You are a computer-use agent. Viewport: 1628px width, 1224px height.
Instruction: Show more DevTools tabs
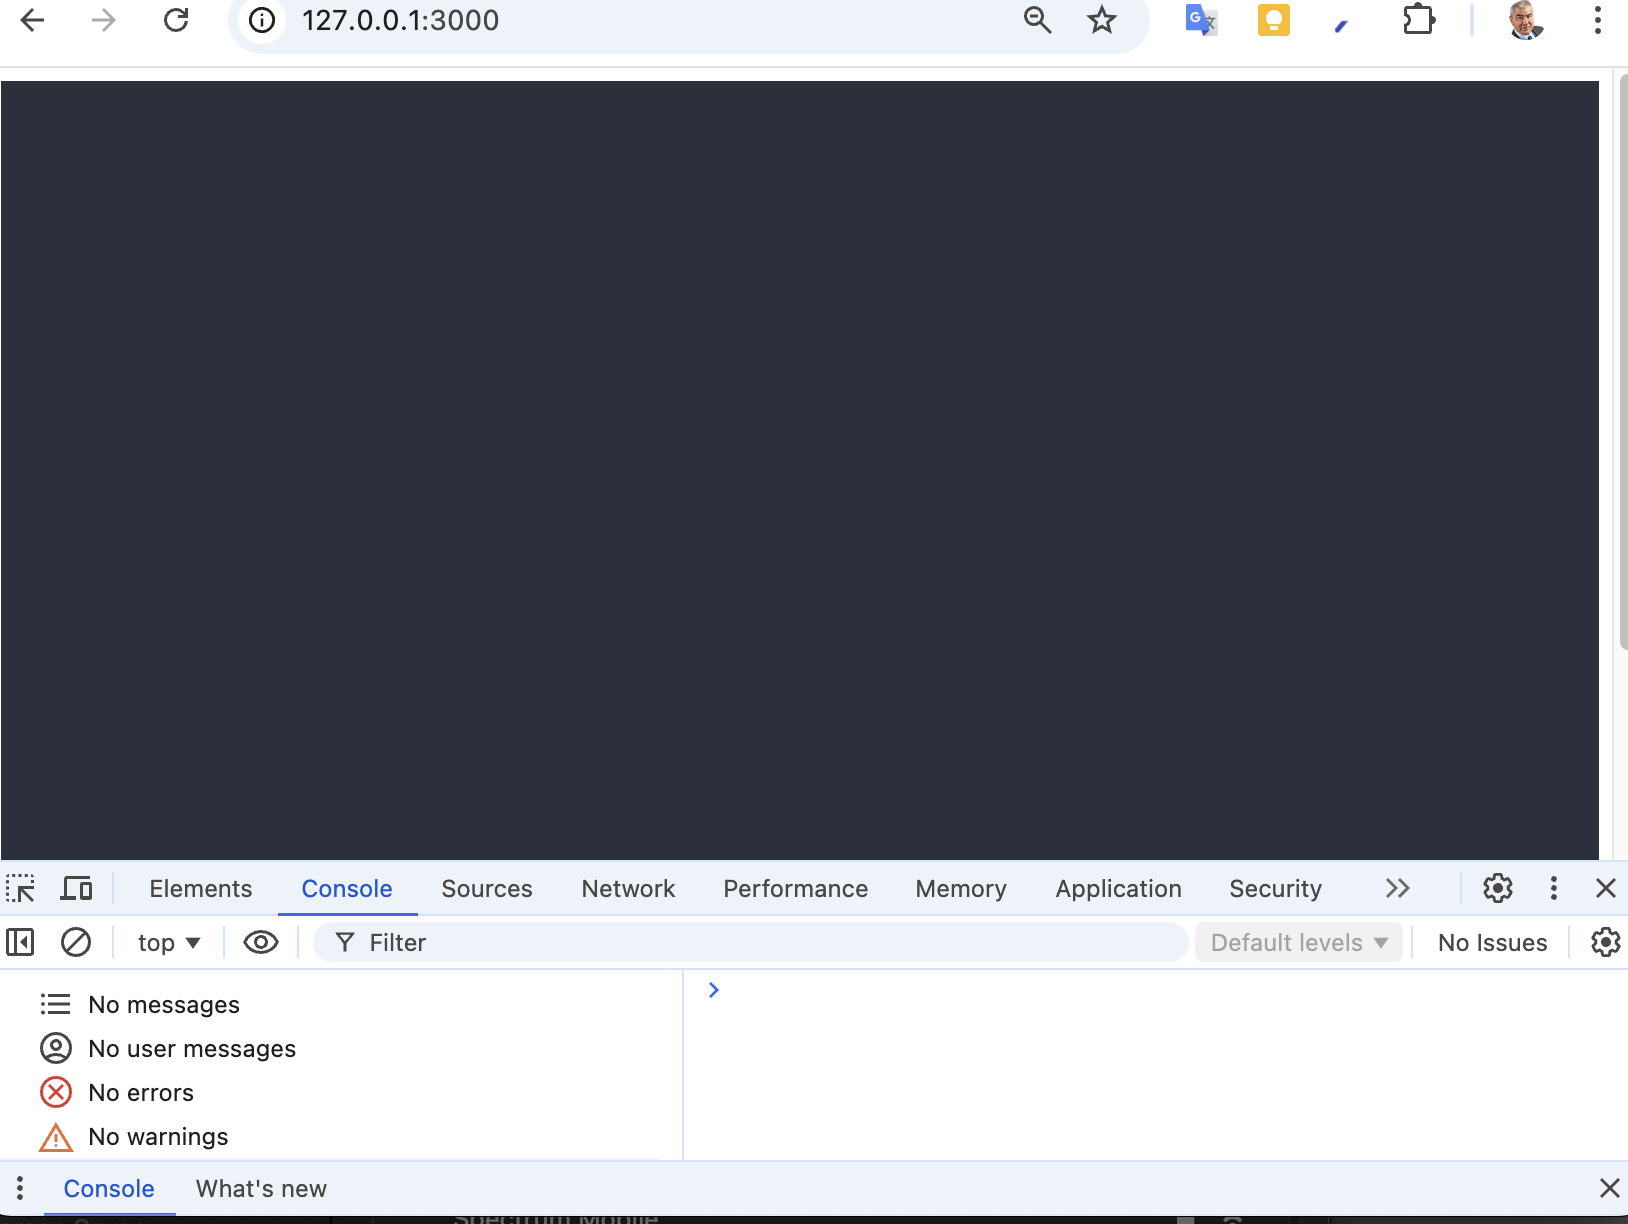pos(1398,888)
